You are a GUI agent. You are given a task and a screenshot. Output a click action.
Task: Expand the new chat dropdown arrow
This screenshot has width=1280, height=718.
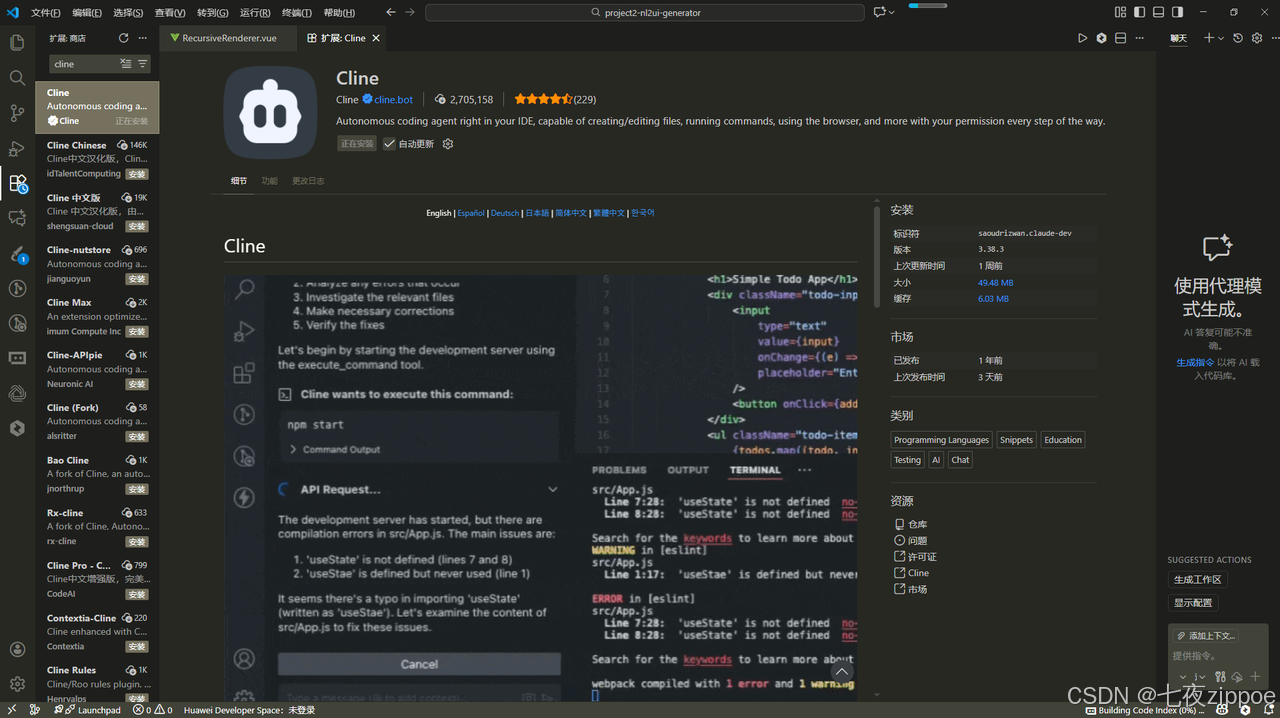(x=1221, y=38)
